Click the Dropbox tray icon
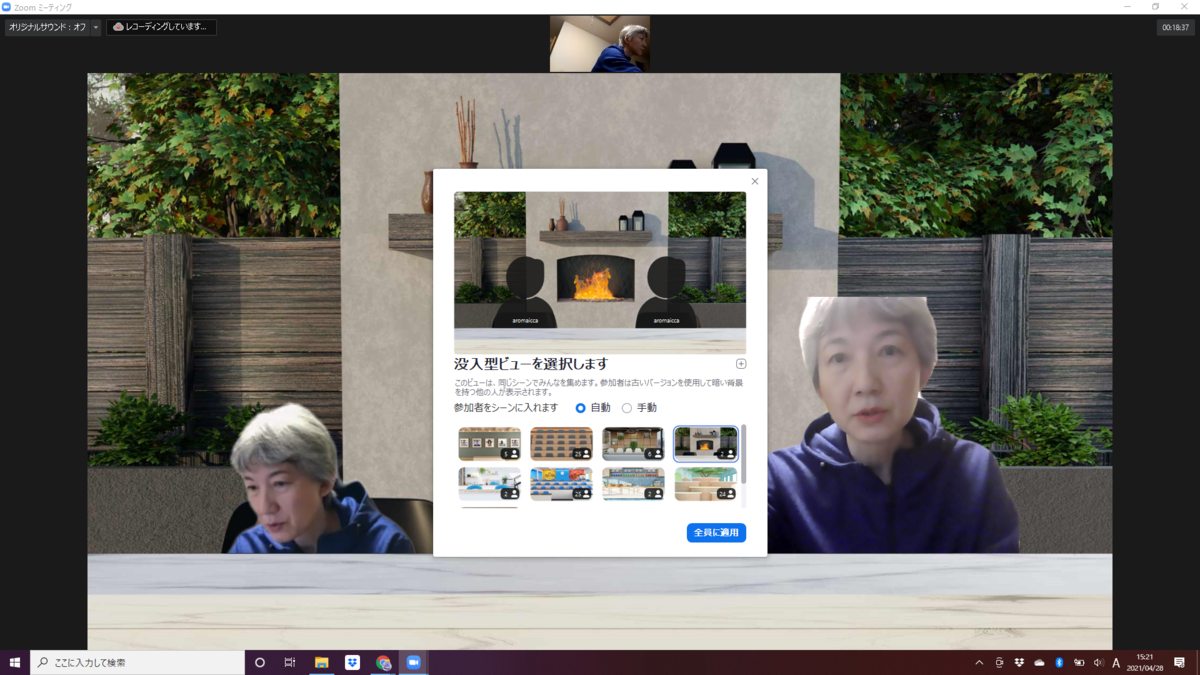This screenshot has width=1200, height=675. pyautogui.click(x=1019, y=662)
